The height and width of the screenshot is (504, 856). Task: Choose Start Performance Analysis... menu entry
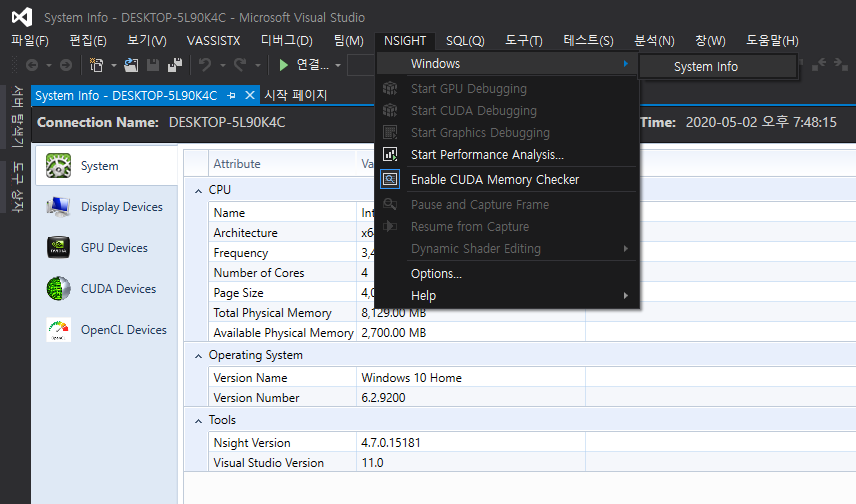click(x=507, y=155)
